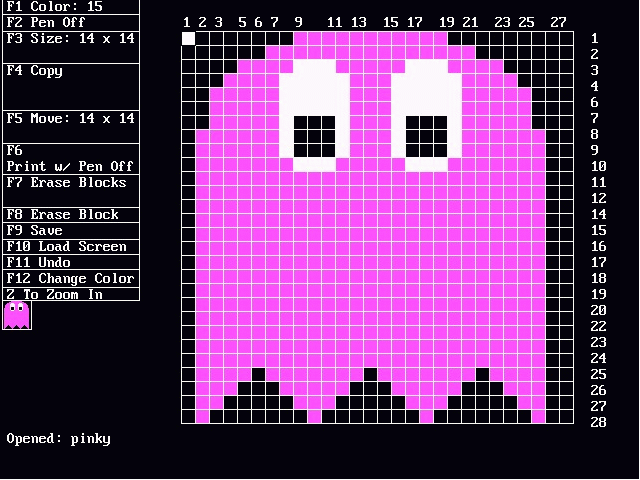
Task: Click the single black peak cell of the left bottom notch
Action: [258, 374]
